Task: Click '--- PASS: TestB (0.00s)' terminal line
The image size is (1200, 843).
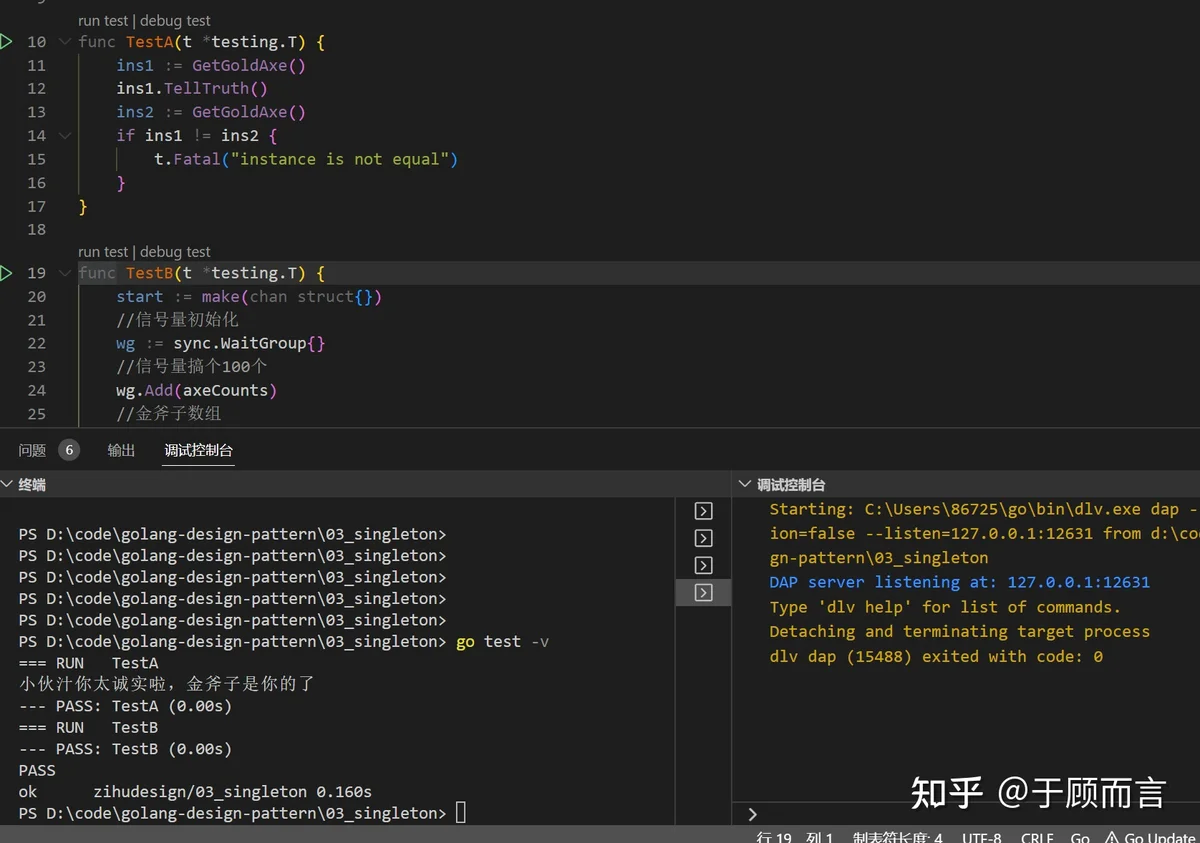Action: pyautogui.click(x=125, y=749)
